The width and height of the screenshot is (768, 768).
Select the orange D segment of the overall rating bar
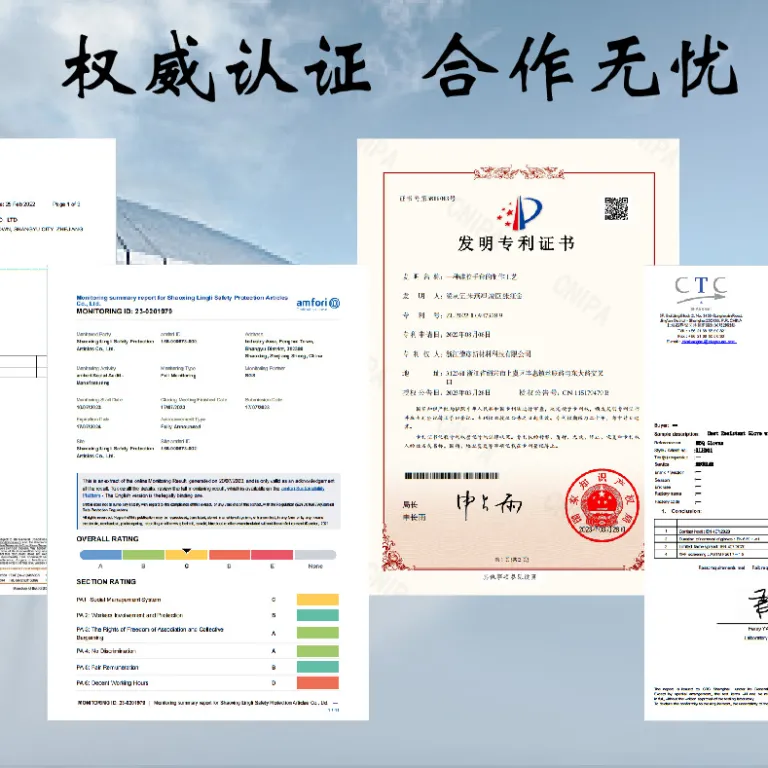point(230,554)
